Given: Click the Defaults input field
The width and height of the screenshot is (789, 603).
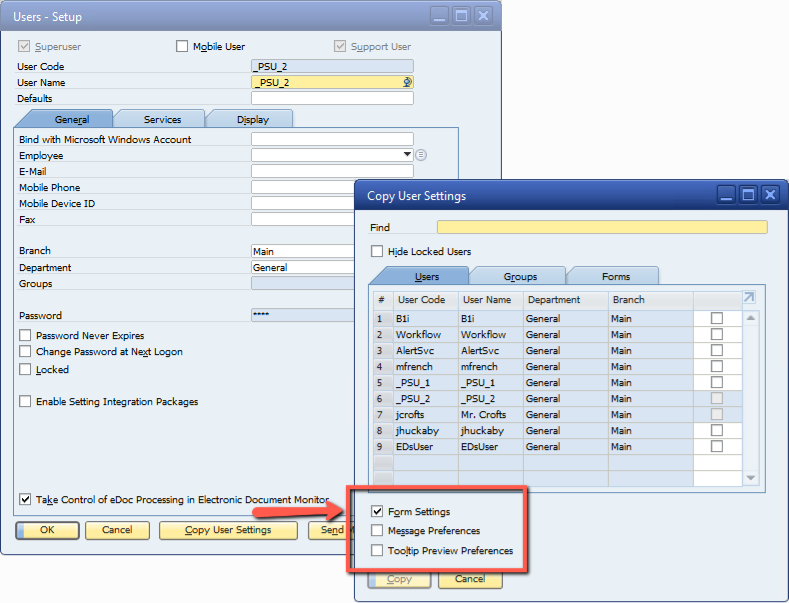Looking at the screenshot, I should pyautogui.click(x=332, y=98).
